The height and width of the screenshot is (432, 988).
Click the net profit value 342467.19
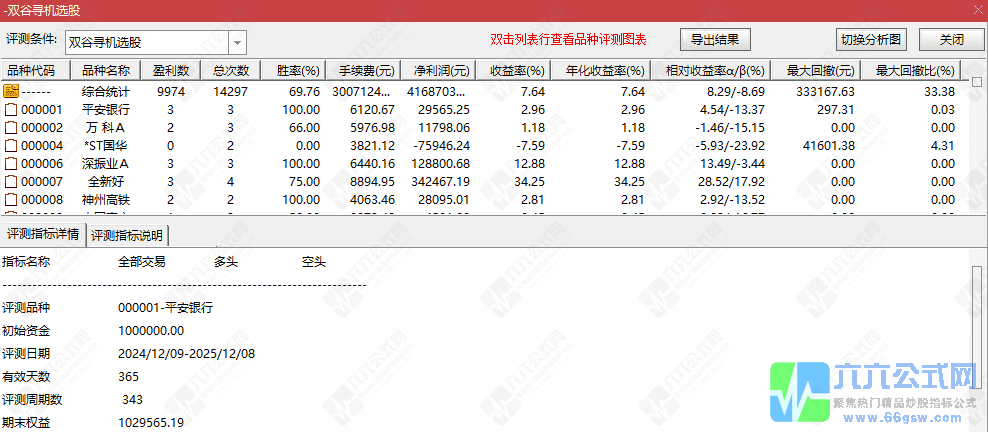(441, 182)
